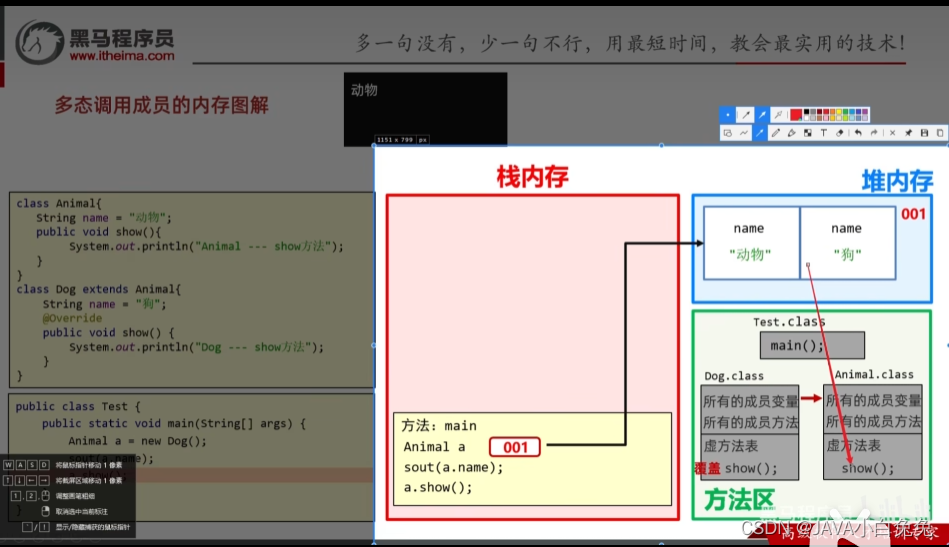Select the rectangle and ellipse shape tool
Viewport: 949px width, 547px height.
727,133
